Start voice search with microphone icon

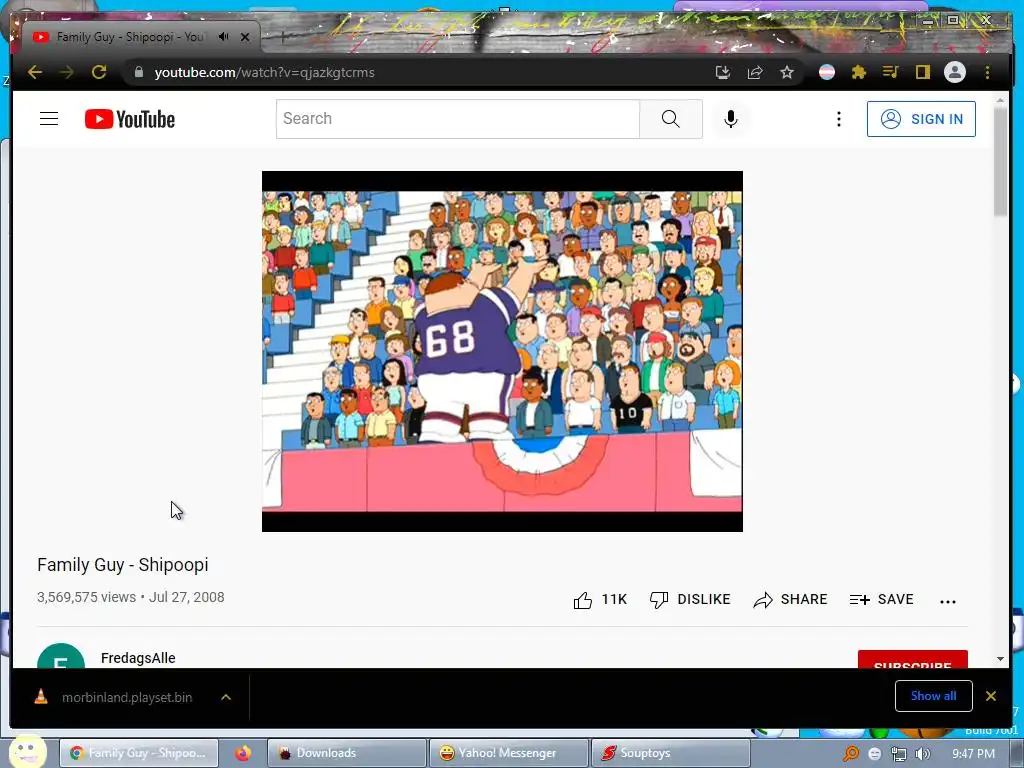(x=731, y=119)
